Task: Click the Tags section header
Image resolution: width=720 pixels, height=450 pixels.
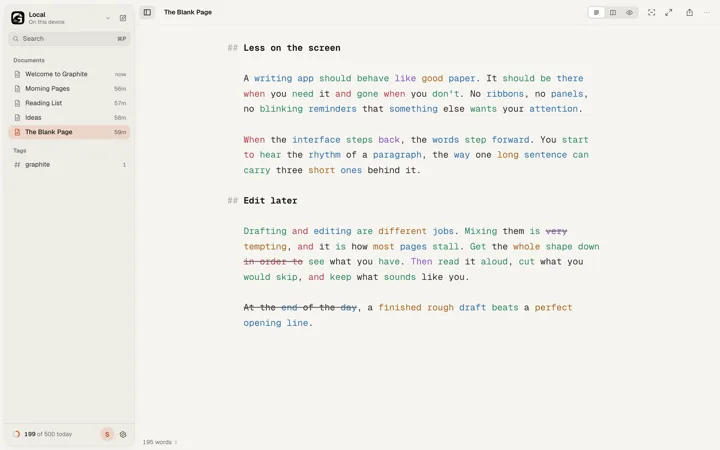Action: (20, 151)
